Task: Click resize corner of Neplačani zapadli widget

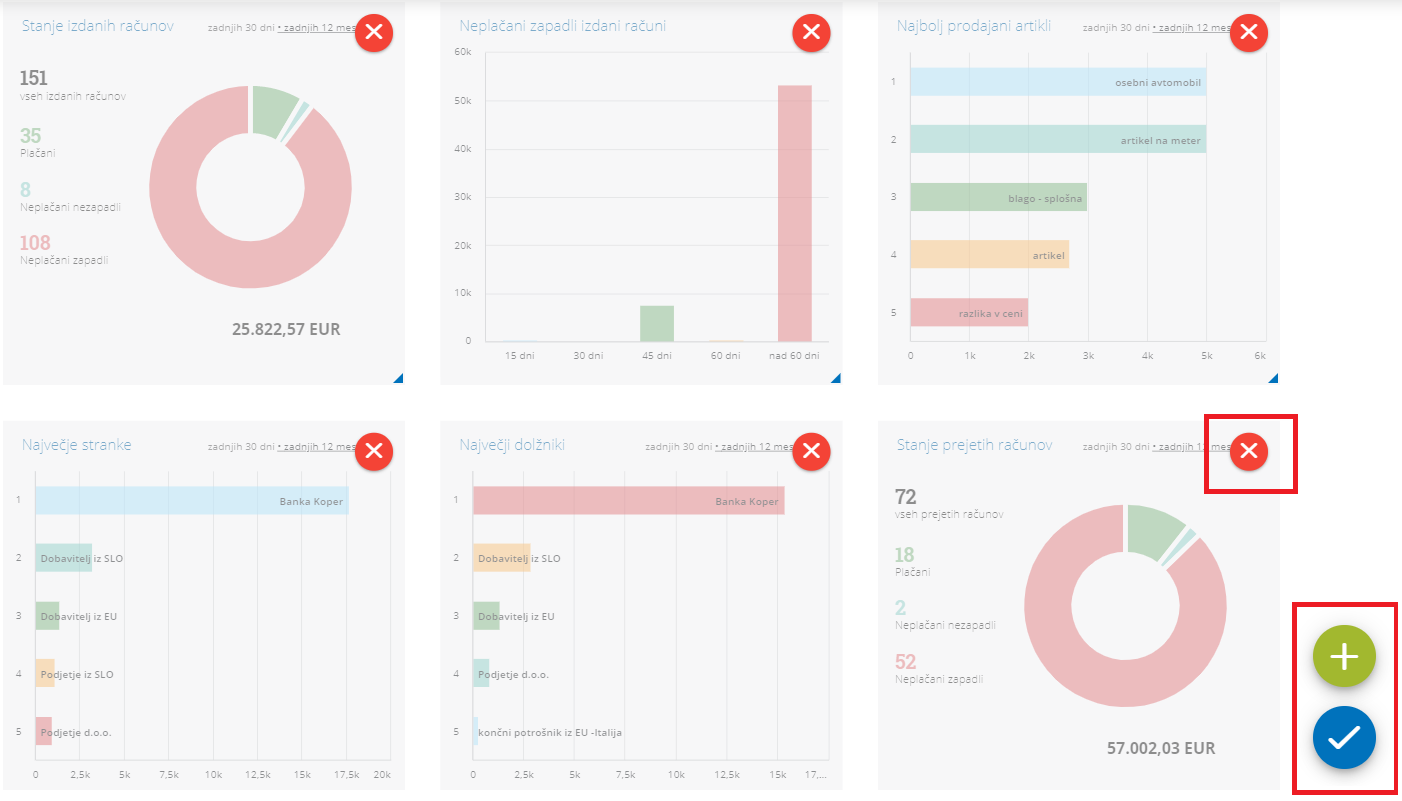Action: (x=836, y=378)
